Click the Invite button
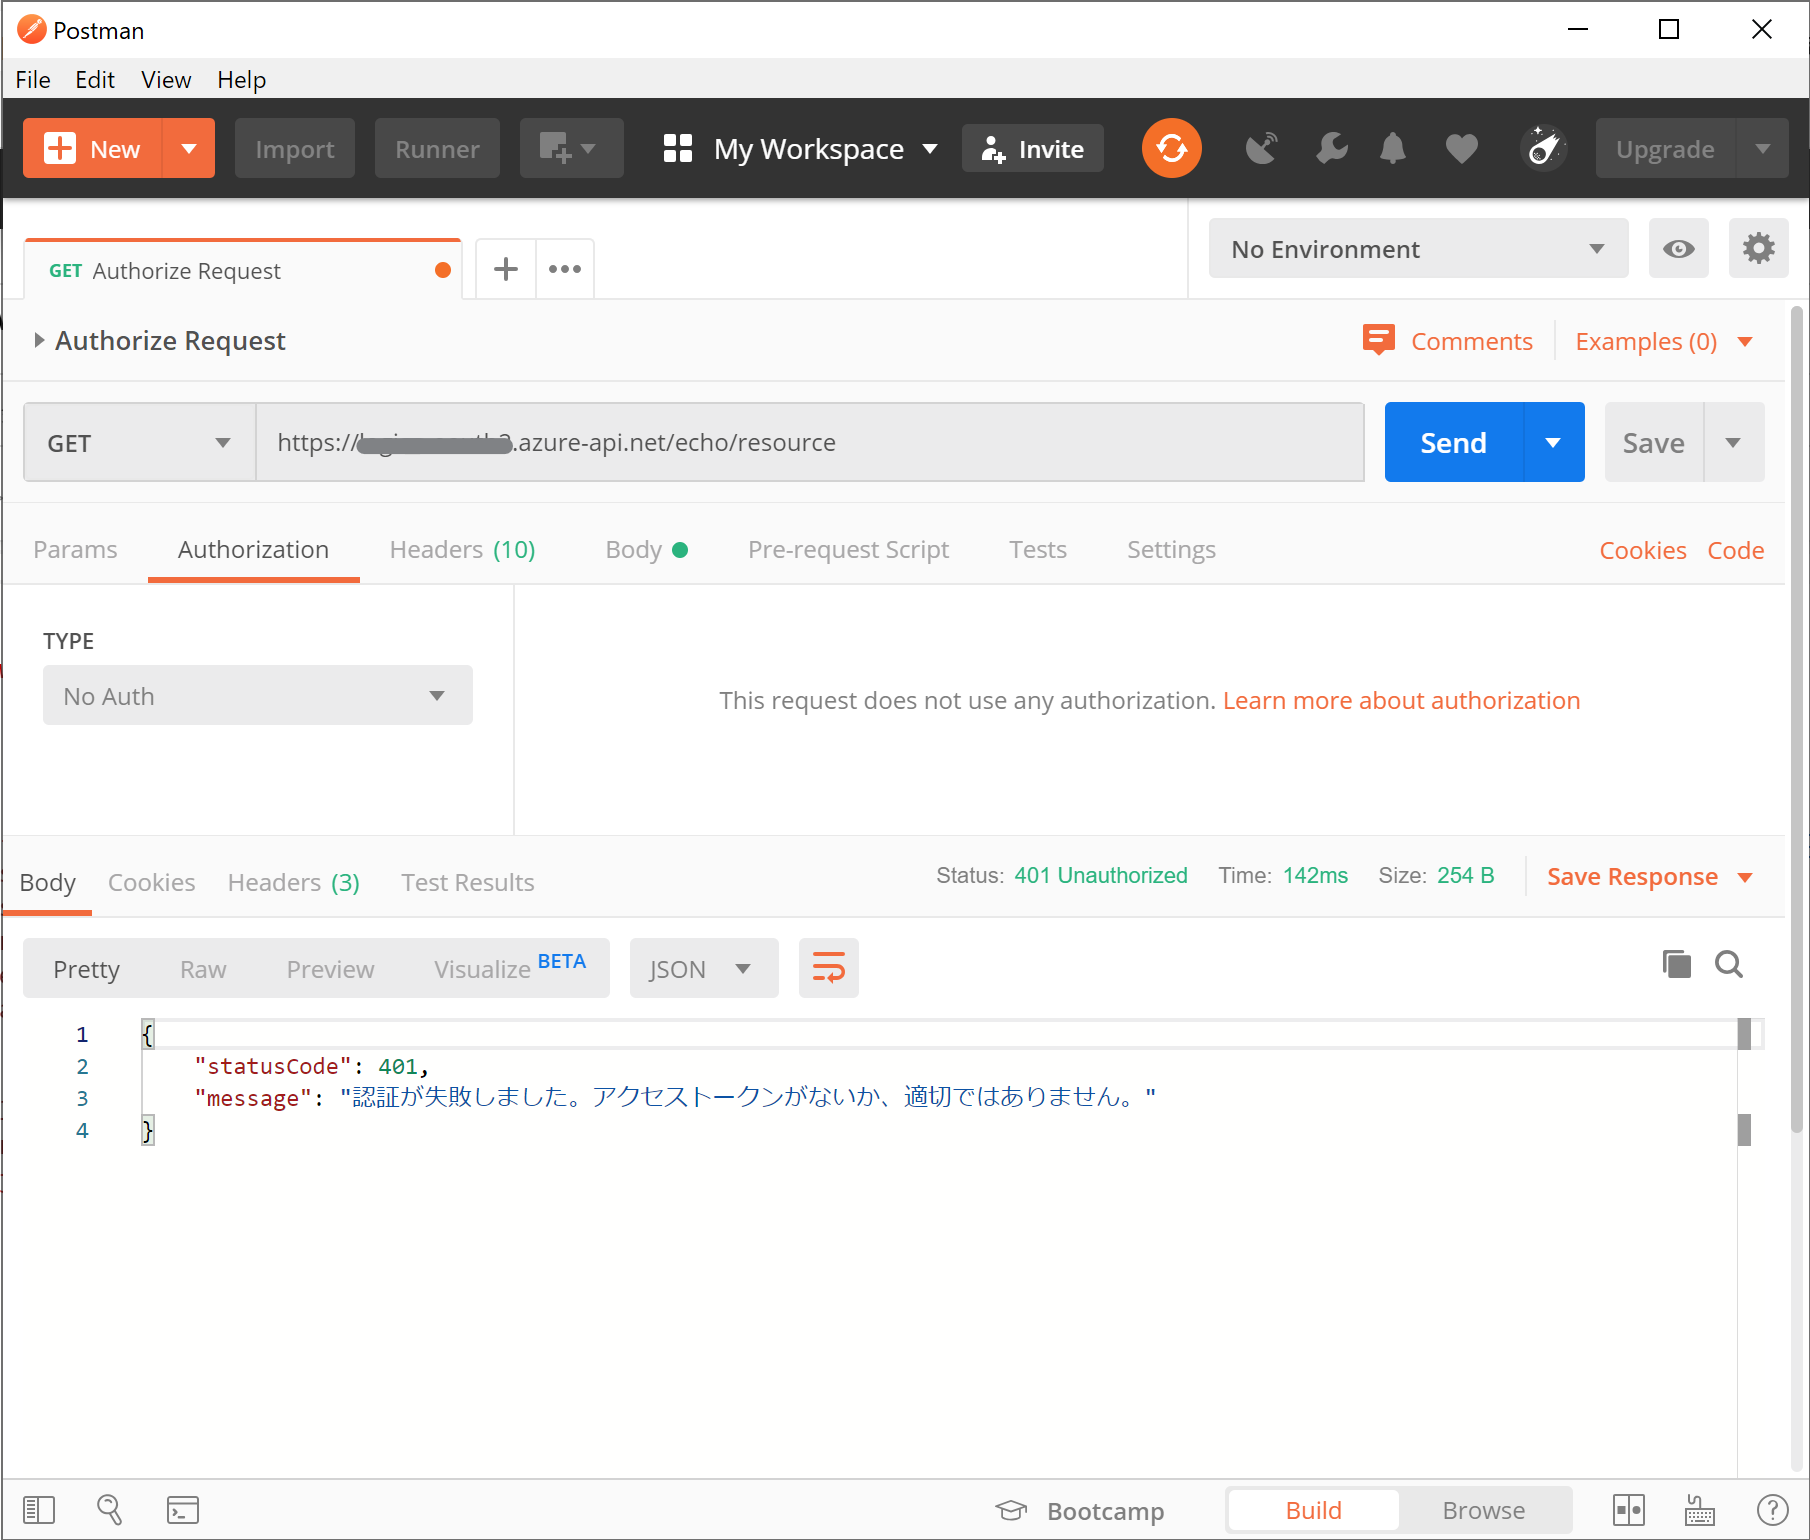The image size is (1810, 1540). [1032, 148]
